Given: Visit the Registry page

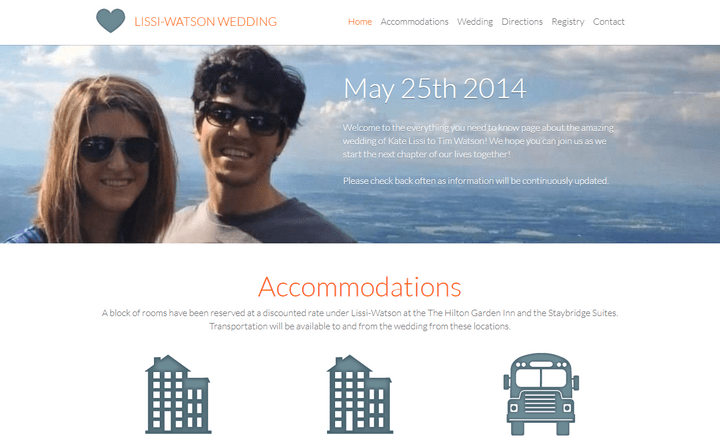Looking at the screenshot, I should click(x=568, y=22).
